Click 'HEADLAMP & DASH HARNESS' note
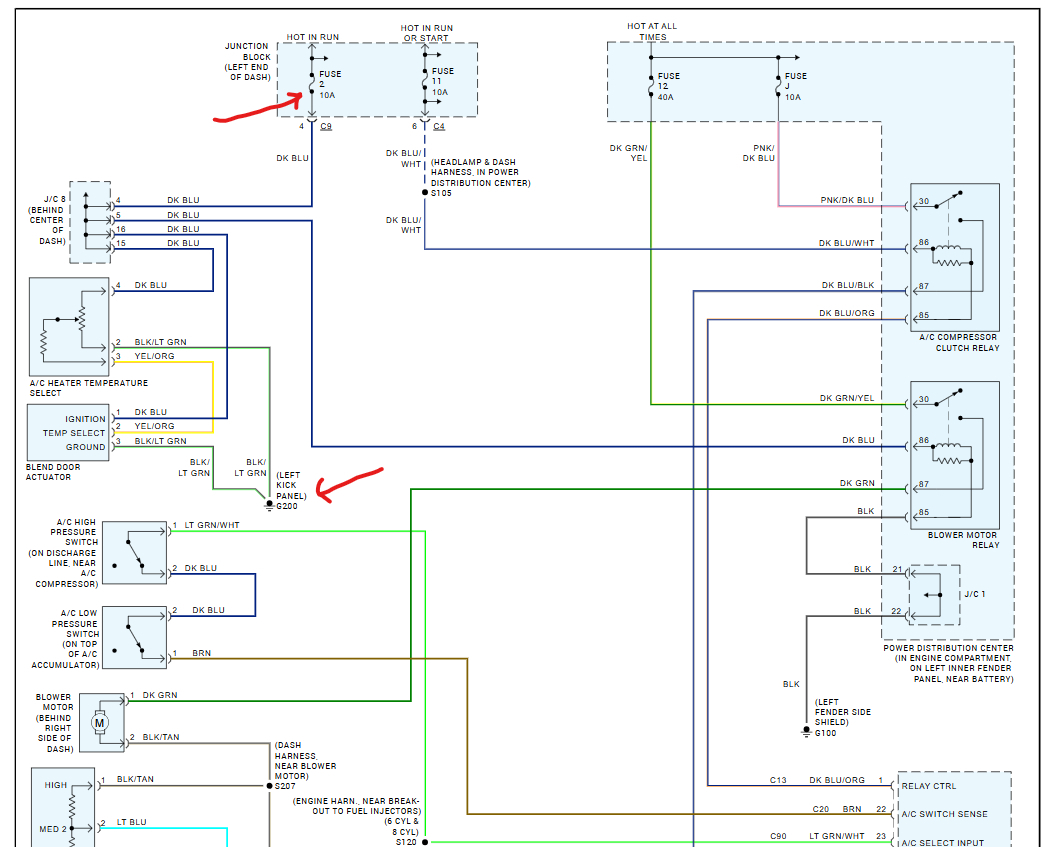Viewport: 1057px width, 847px height. (x=480, y=172)
